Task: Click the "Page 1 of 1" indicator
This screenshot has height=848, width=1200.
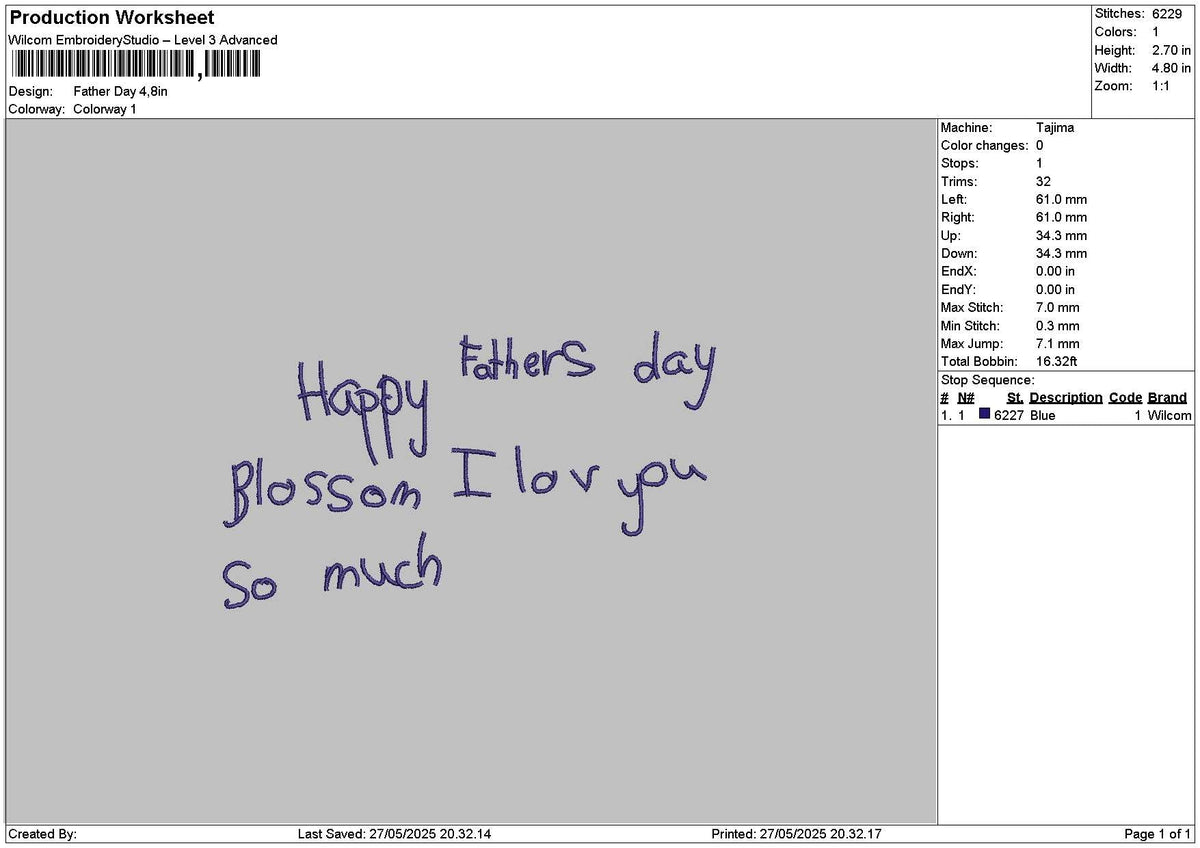Action: tap(1158, 834)
